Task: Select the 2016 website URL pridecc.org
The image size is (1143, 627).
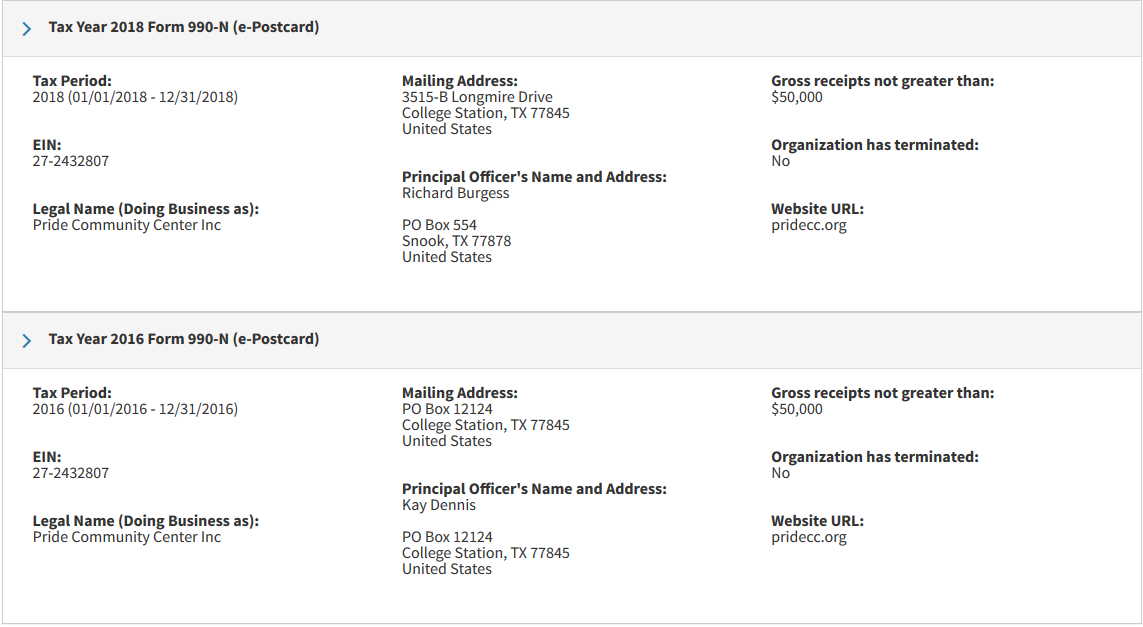Action: (809, 537)
